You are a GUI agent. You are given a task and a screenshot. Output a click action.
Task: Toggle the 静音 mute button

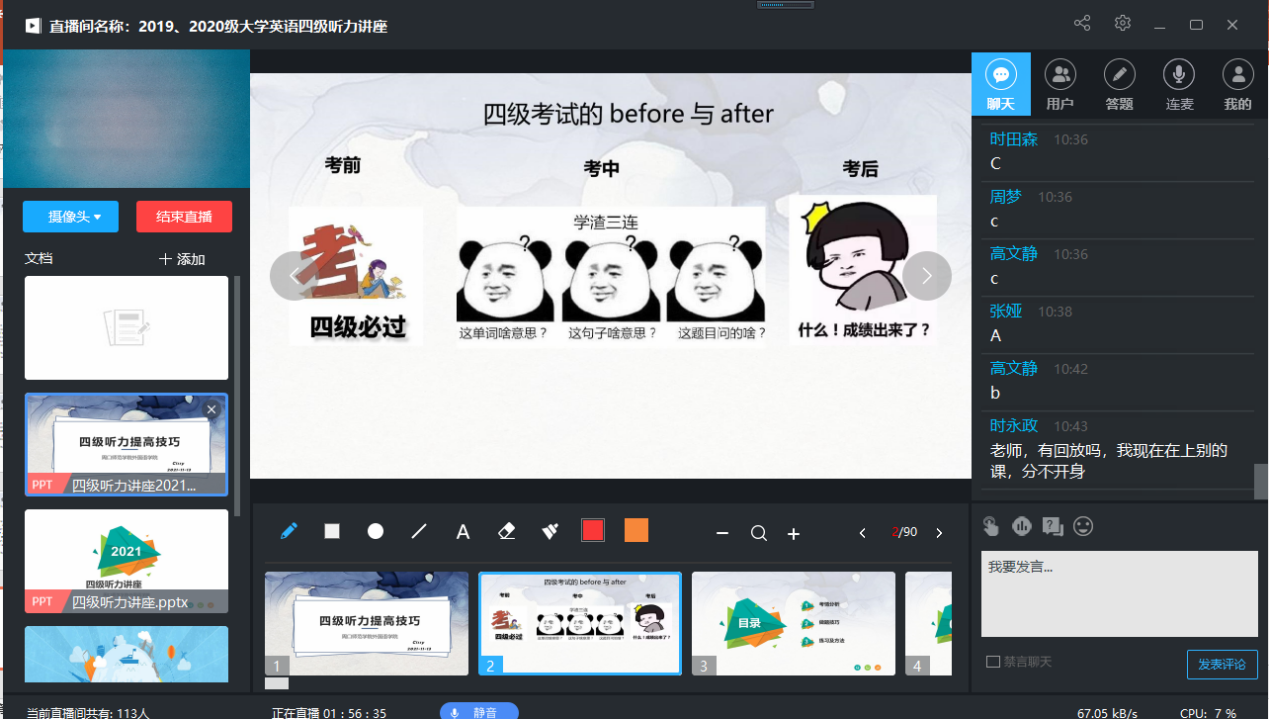479,712
